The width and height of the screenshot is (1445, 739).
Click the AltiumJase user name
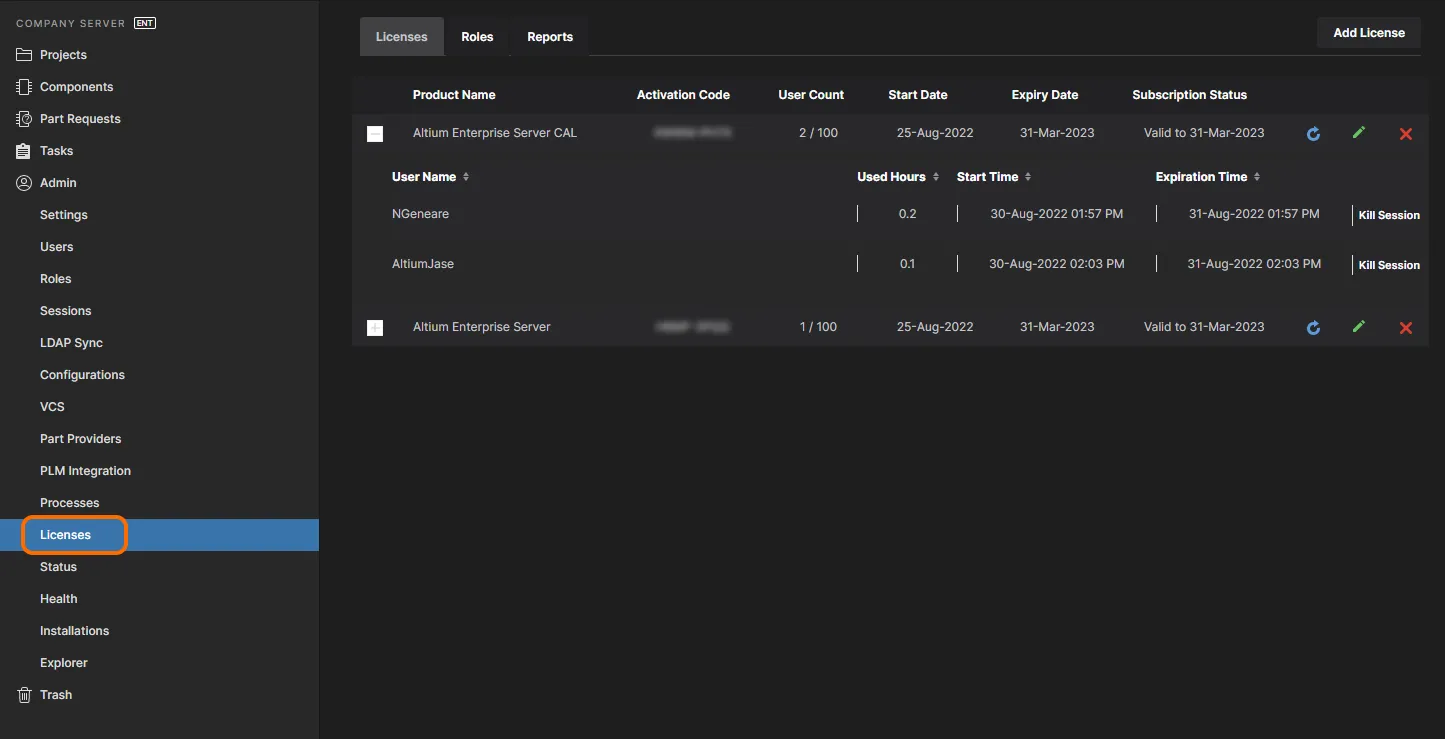point(423,264)
